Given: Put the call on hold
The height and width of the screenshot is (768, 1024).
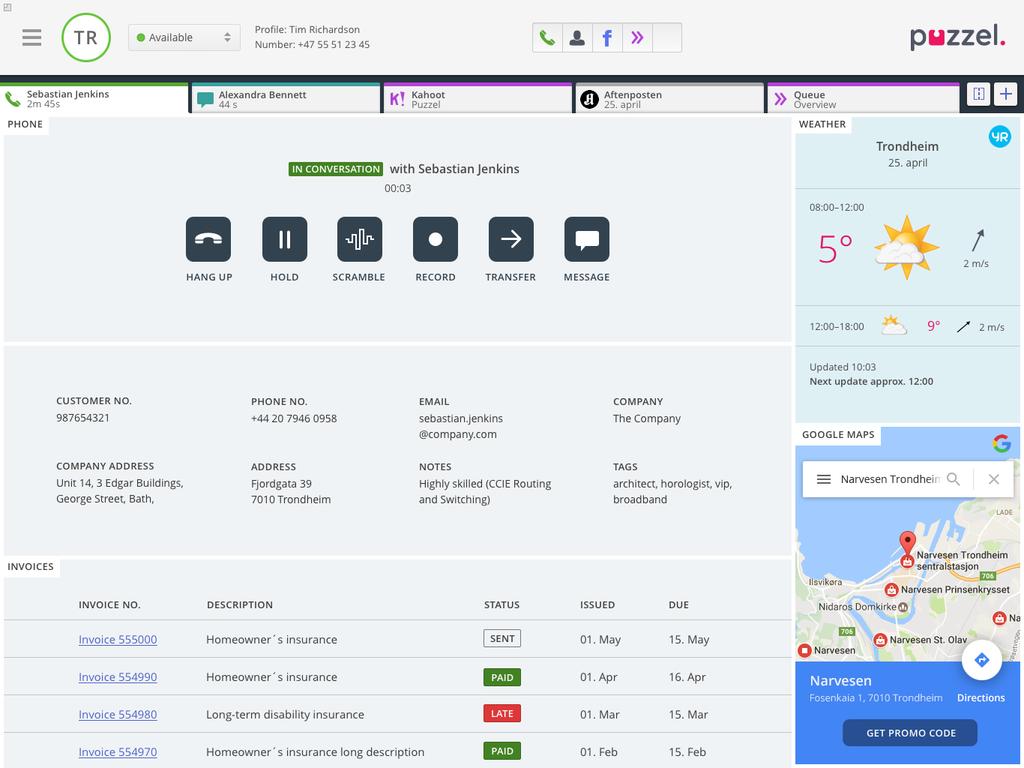Looking at the screenshot, I should pos(284,239).
